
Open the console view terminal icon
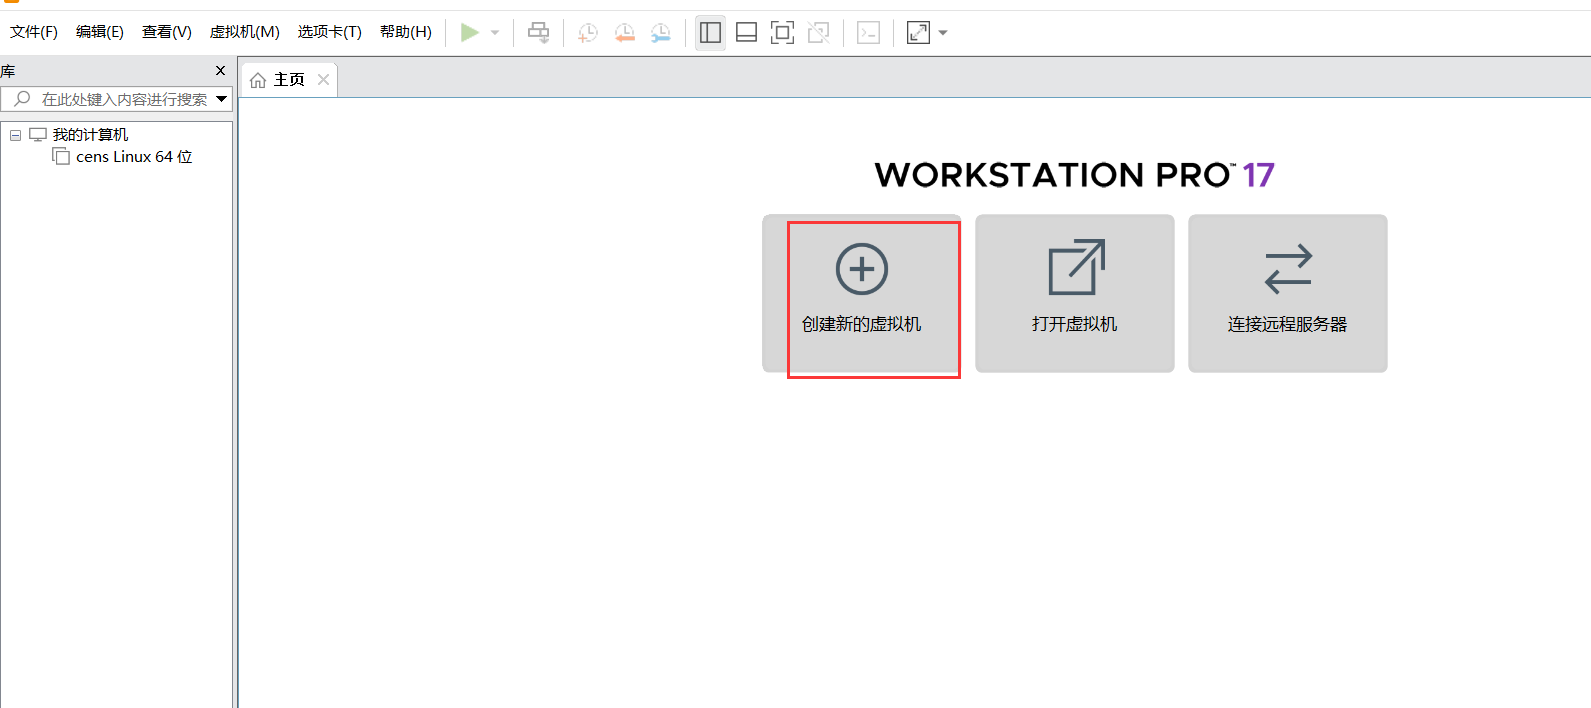(x=869, y=32)
